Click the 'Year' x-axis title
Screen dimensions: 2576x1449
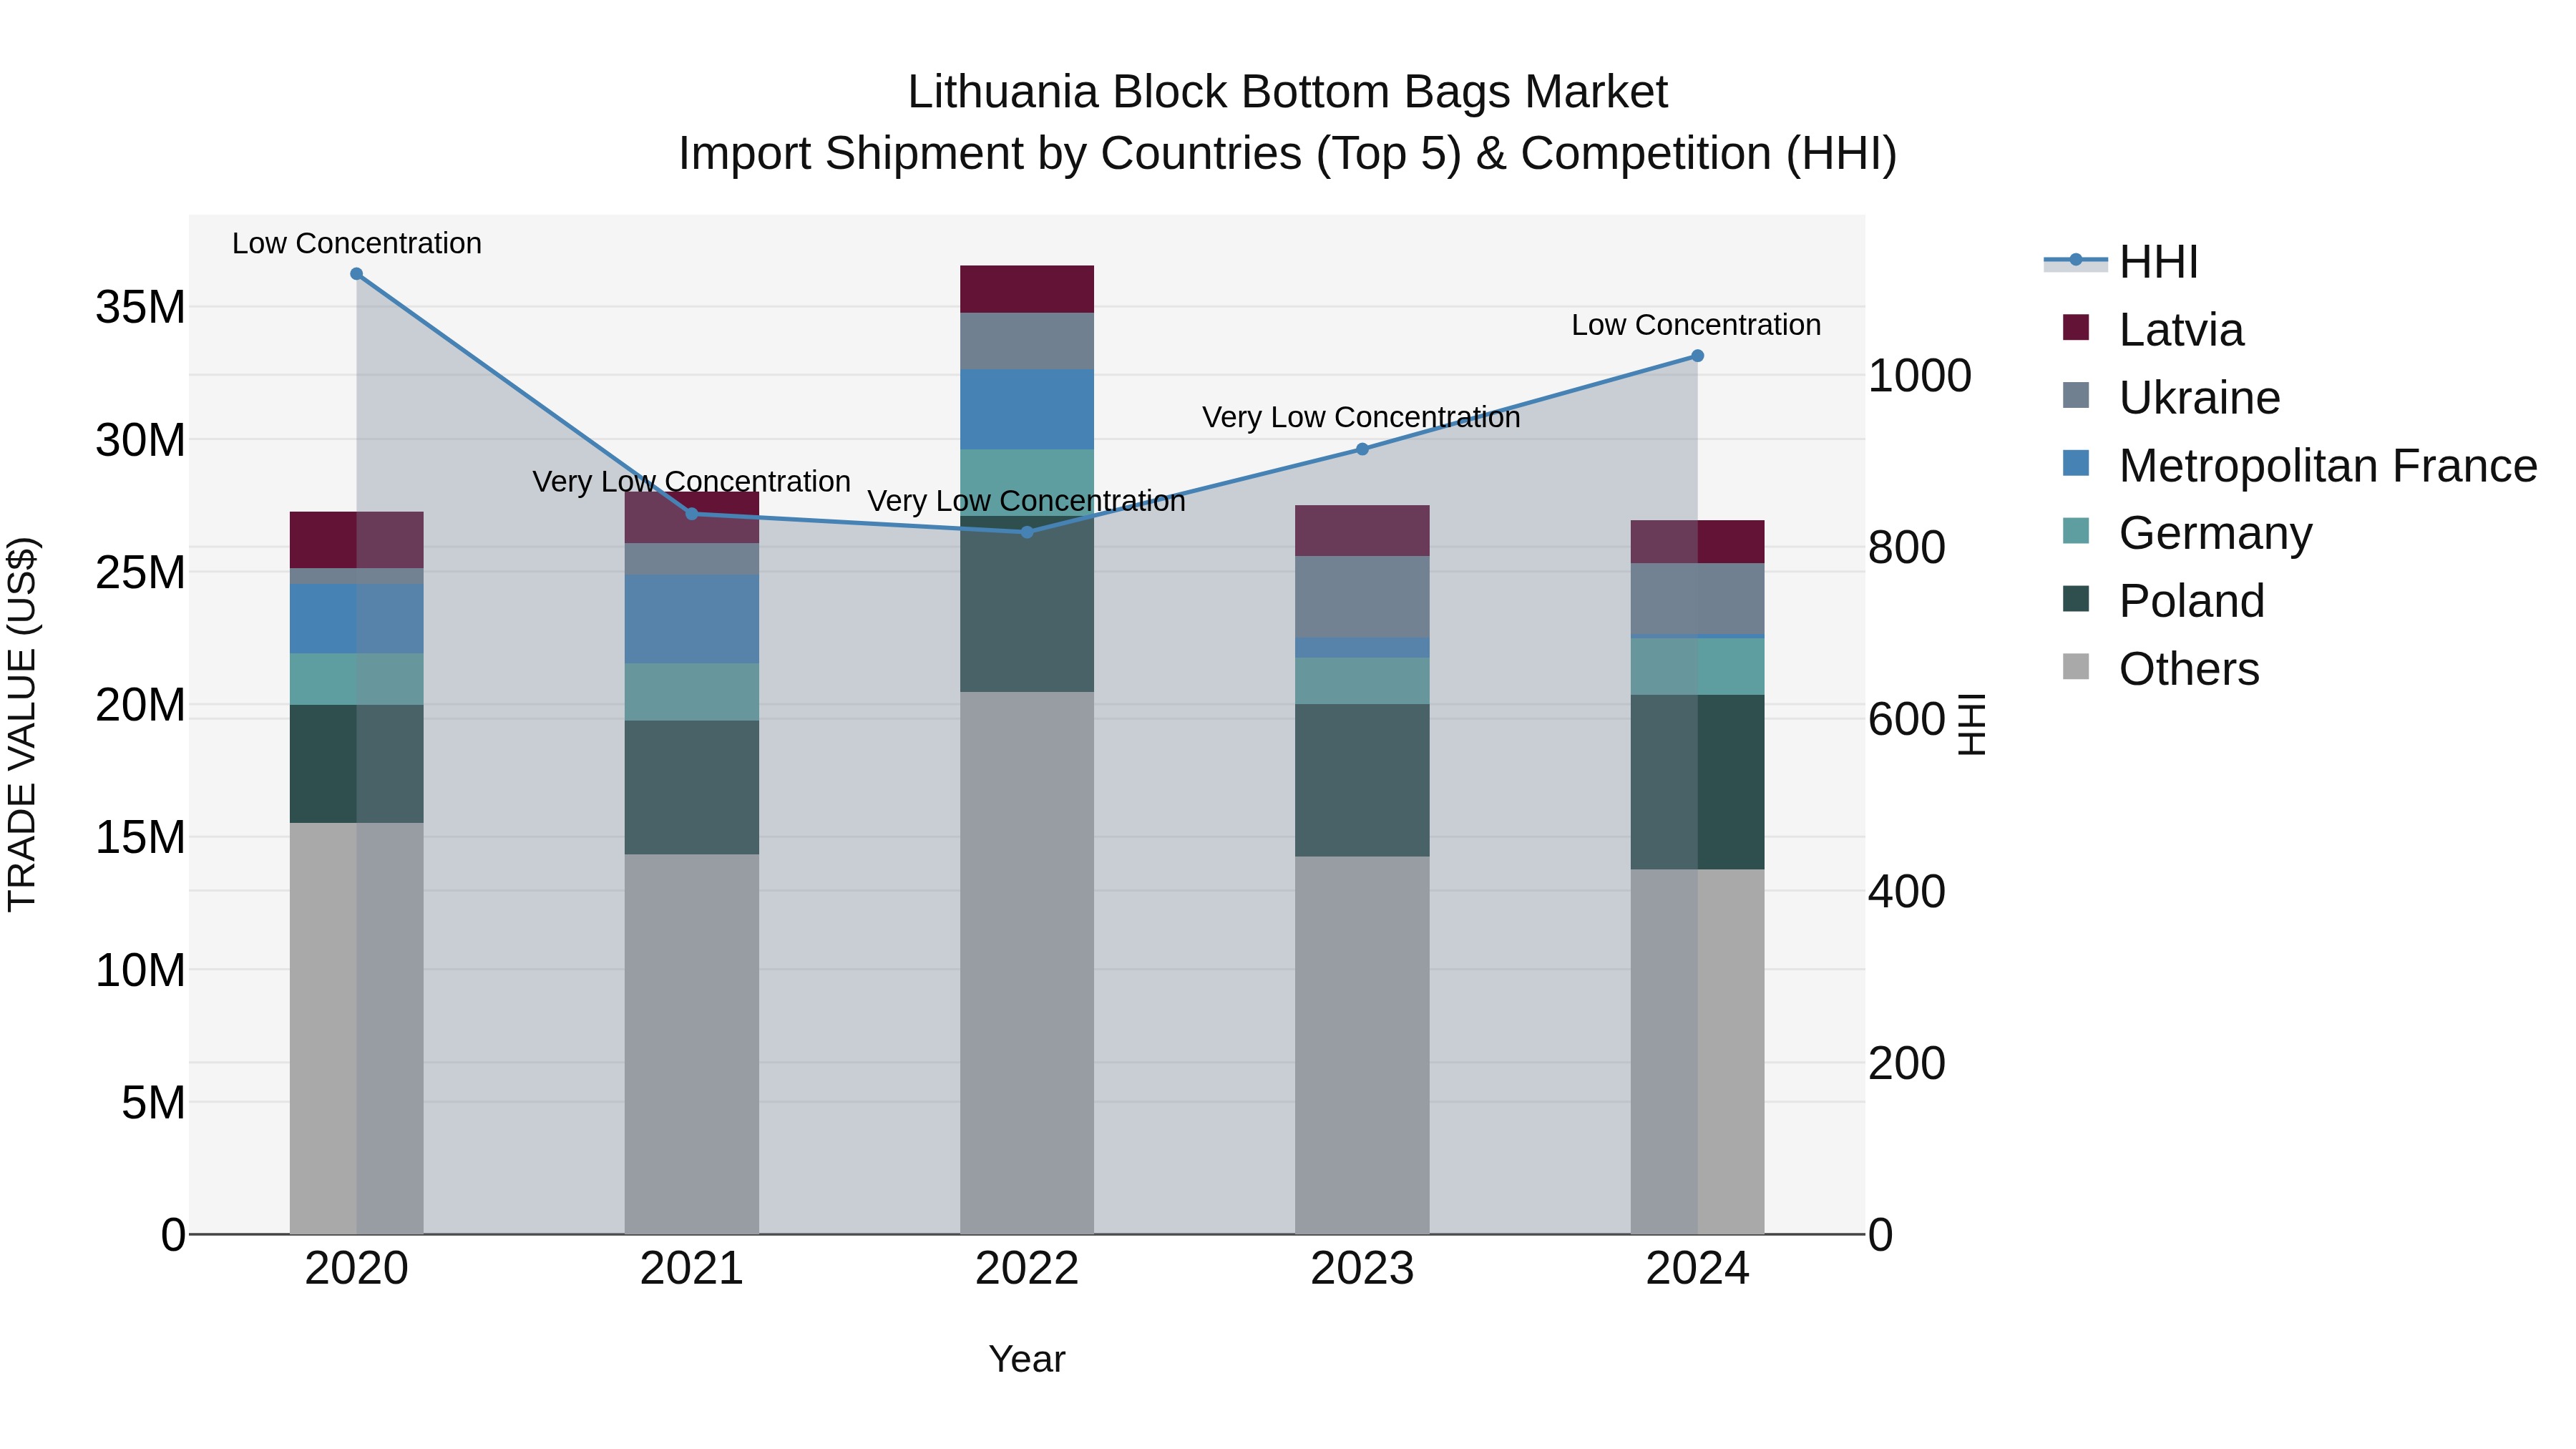pyautogui.click(x=1027, y=1359)
